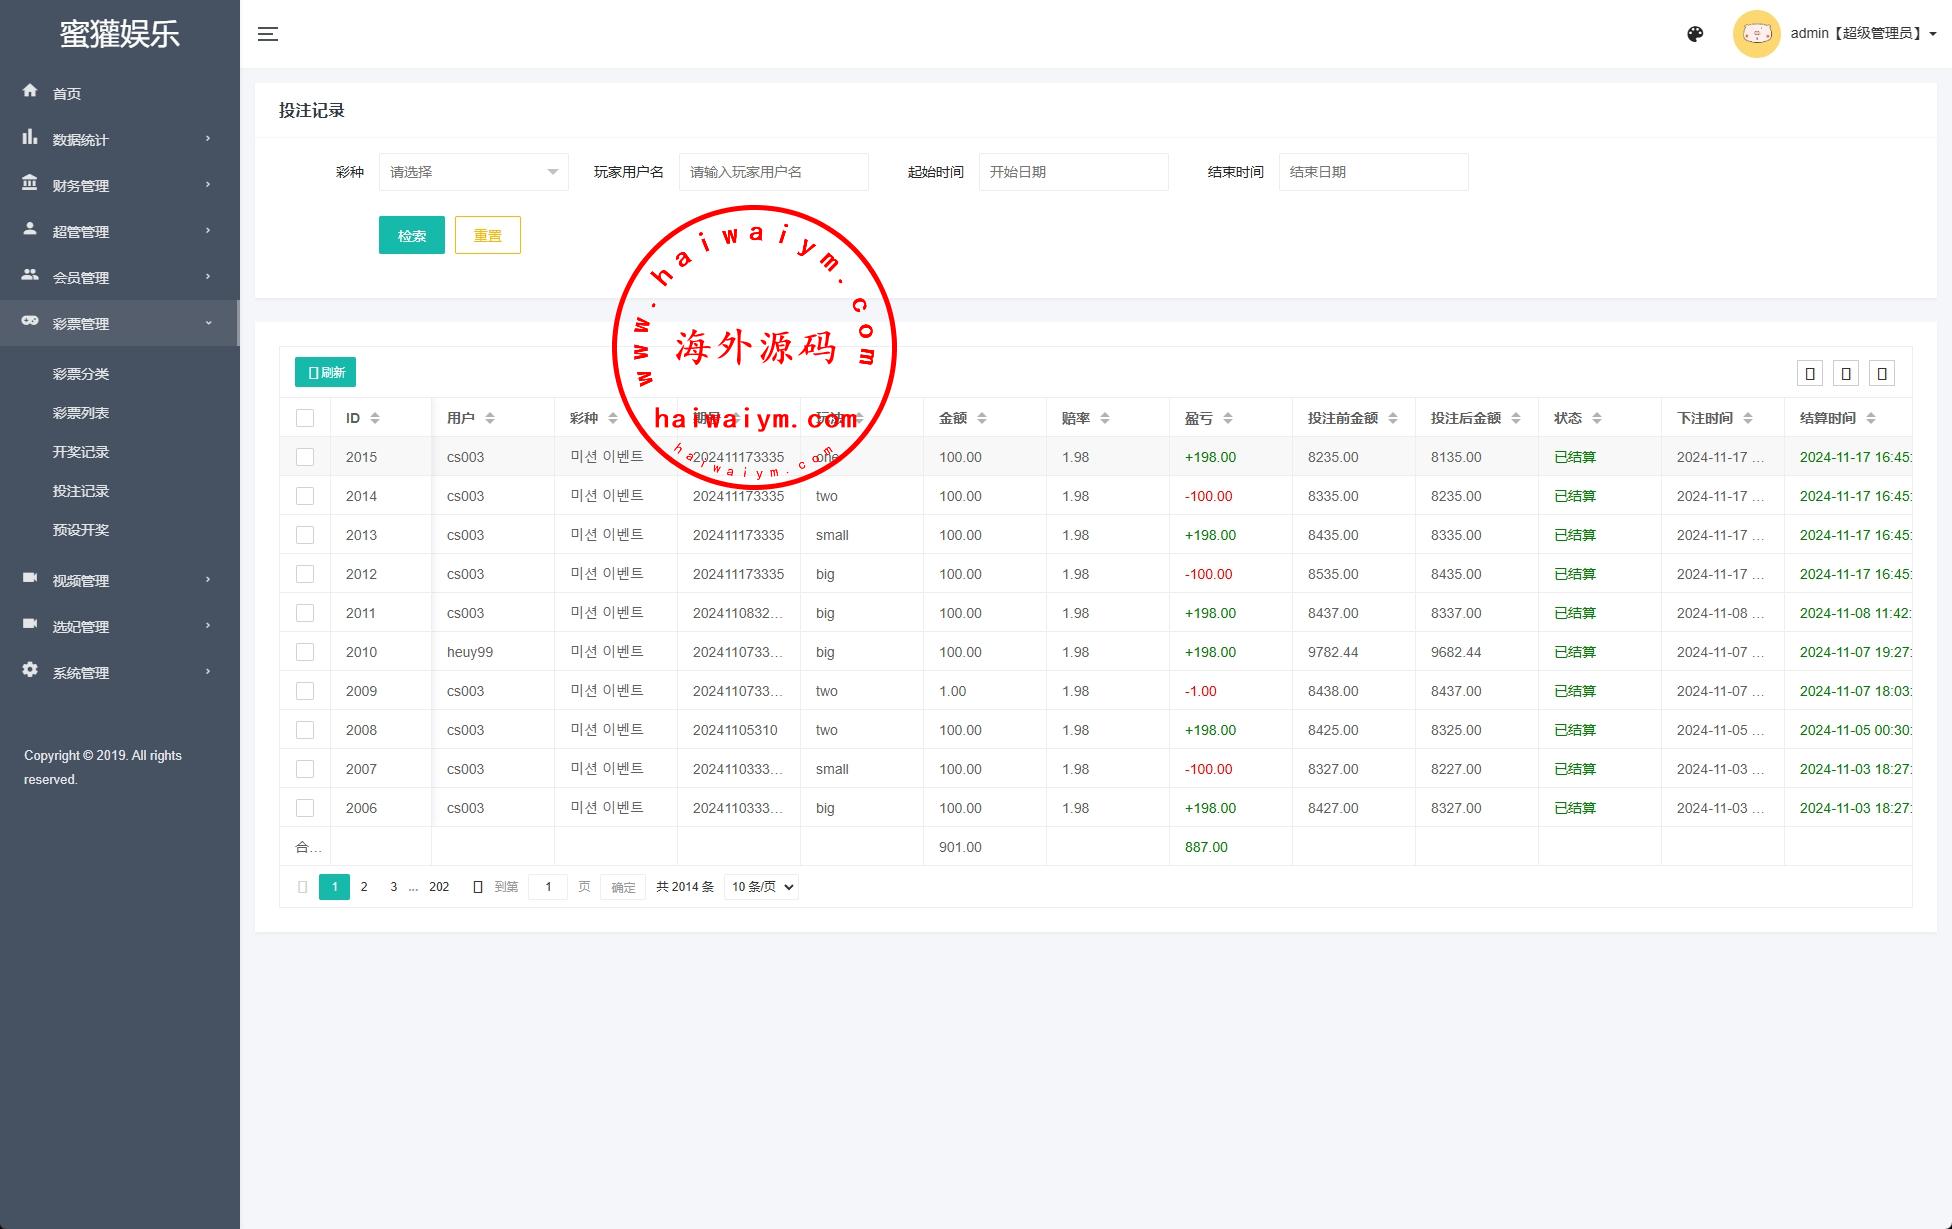1952x1229 pixels.
Task: Click the gear icon for 系统管理
Action: (x=30, y=670)
